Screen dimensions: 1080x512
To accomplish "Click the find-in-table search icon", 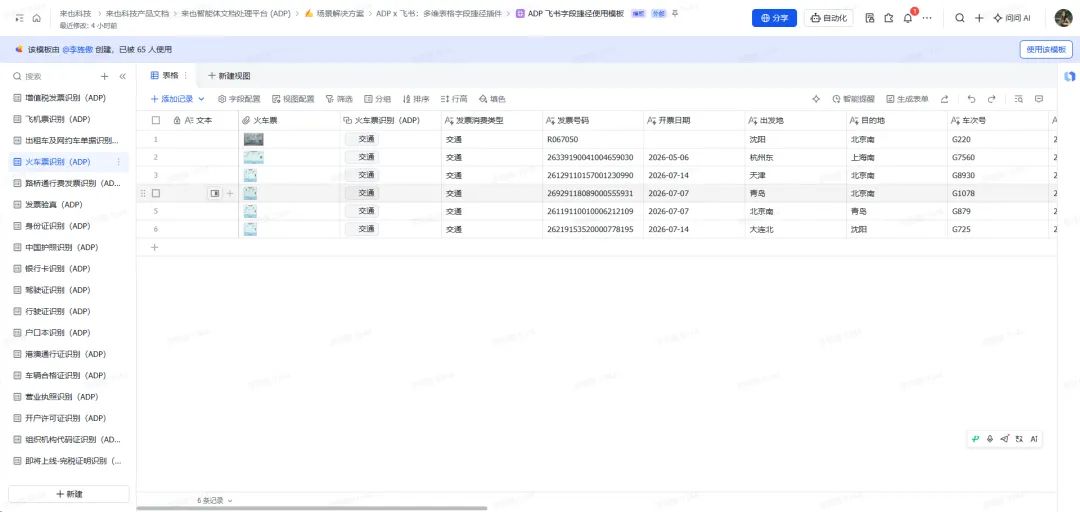I will point(1019,99).
